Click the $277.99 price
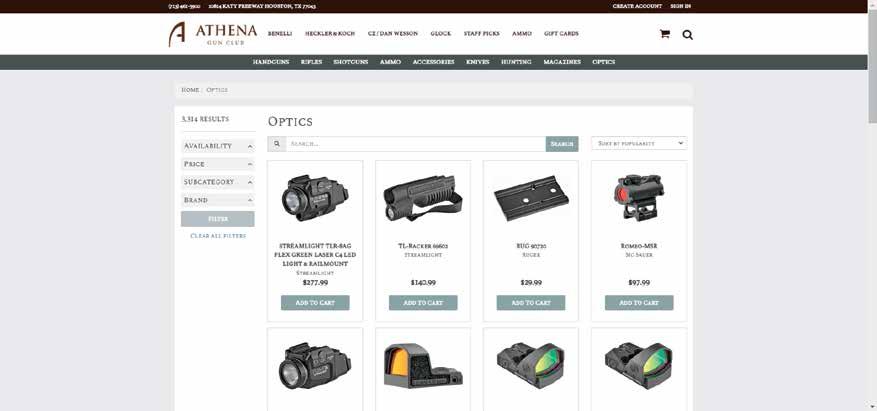877x411 pixels. click(x=315, y=283)
